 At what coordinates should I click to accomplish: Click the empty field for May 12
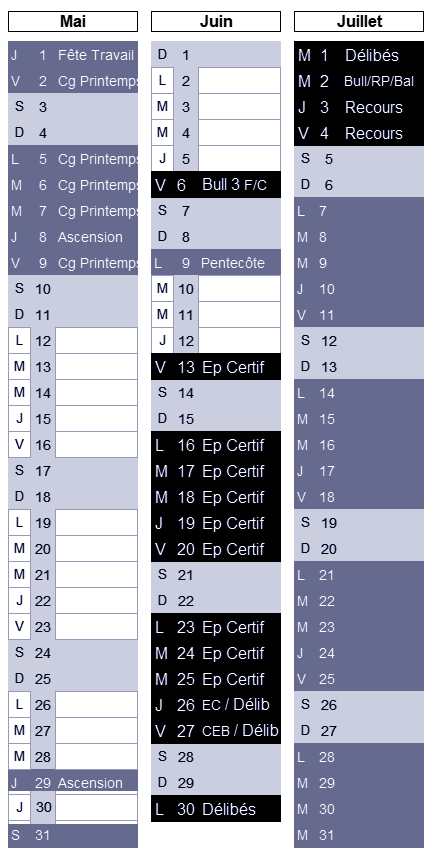[x=96, y=341]
